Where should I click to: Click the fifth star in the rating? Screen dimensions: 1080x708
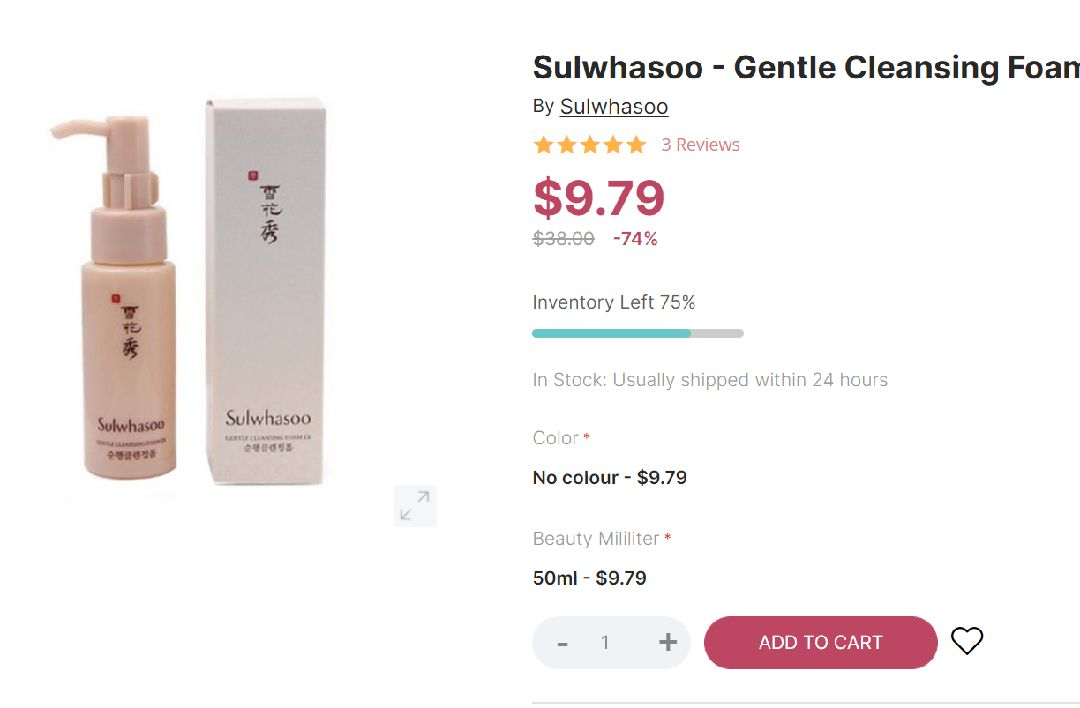coord(636,145)
